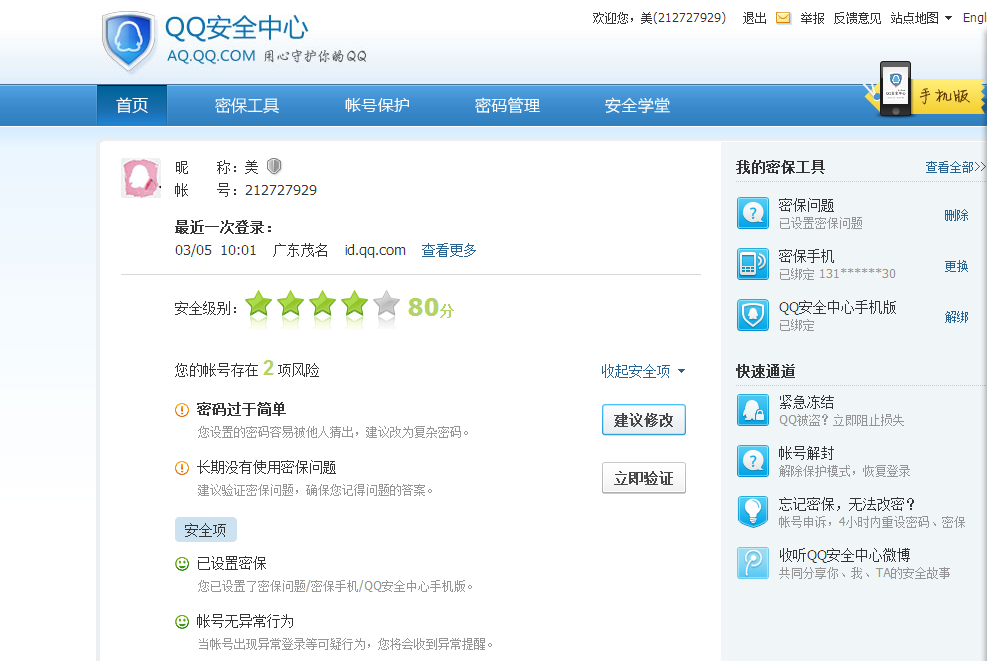
Task: Click the QQ Security Center shield logo
Action: [x=128, y=40]
